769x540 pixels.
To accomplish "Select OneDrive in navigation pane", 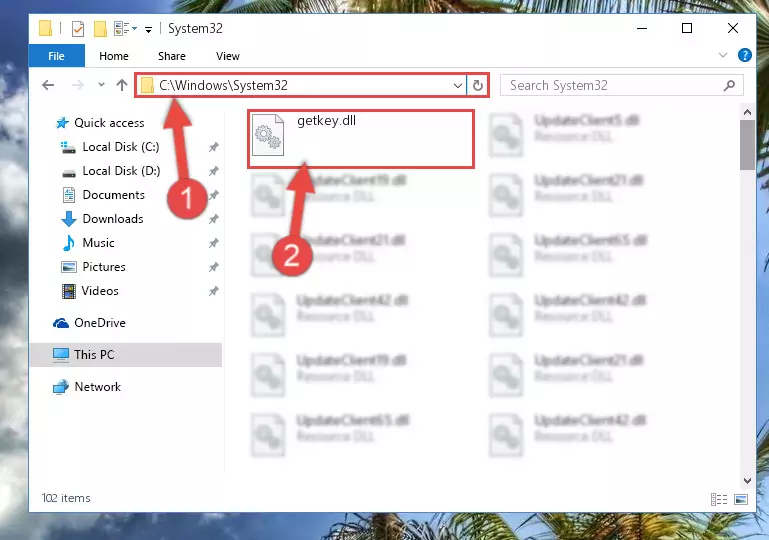I will pos(100,323).
